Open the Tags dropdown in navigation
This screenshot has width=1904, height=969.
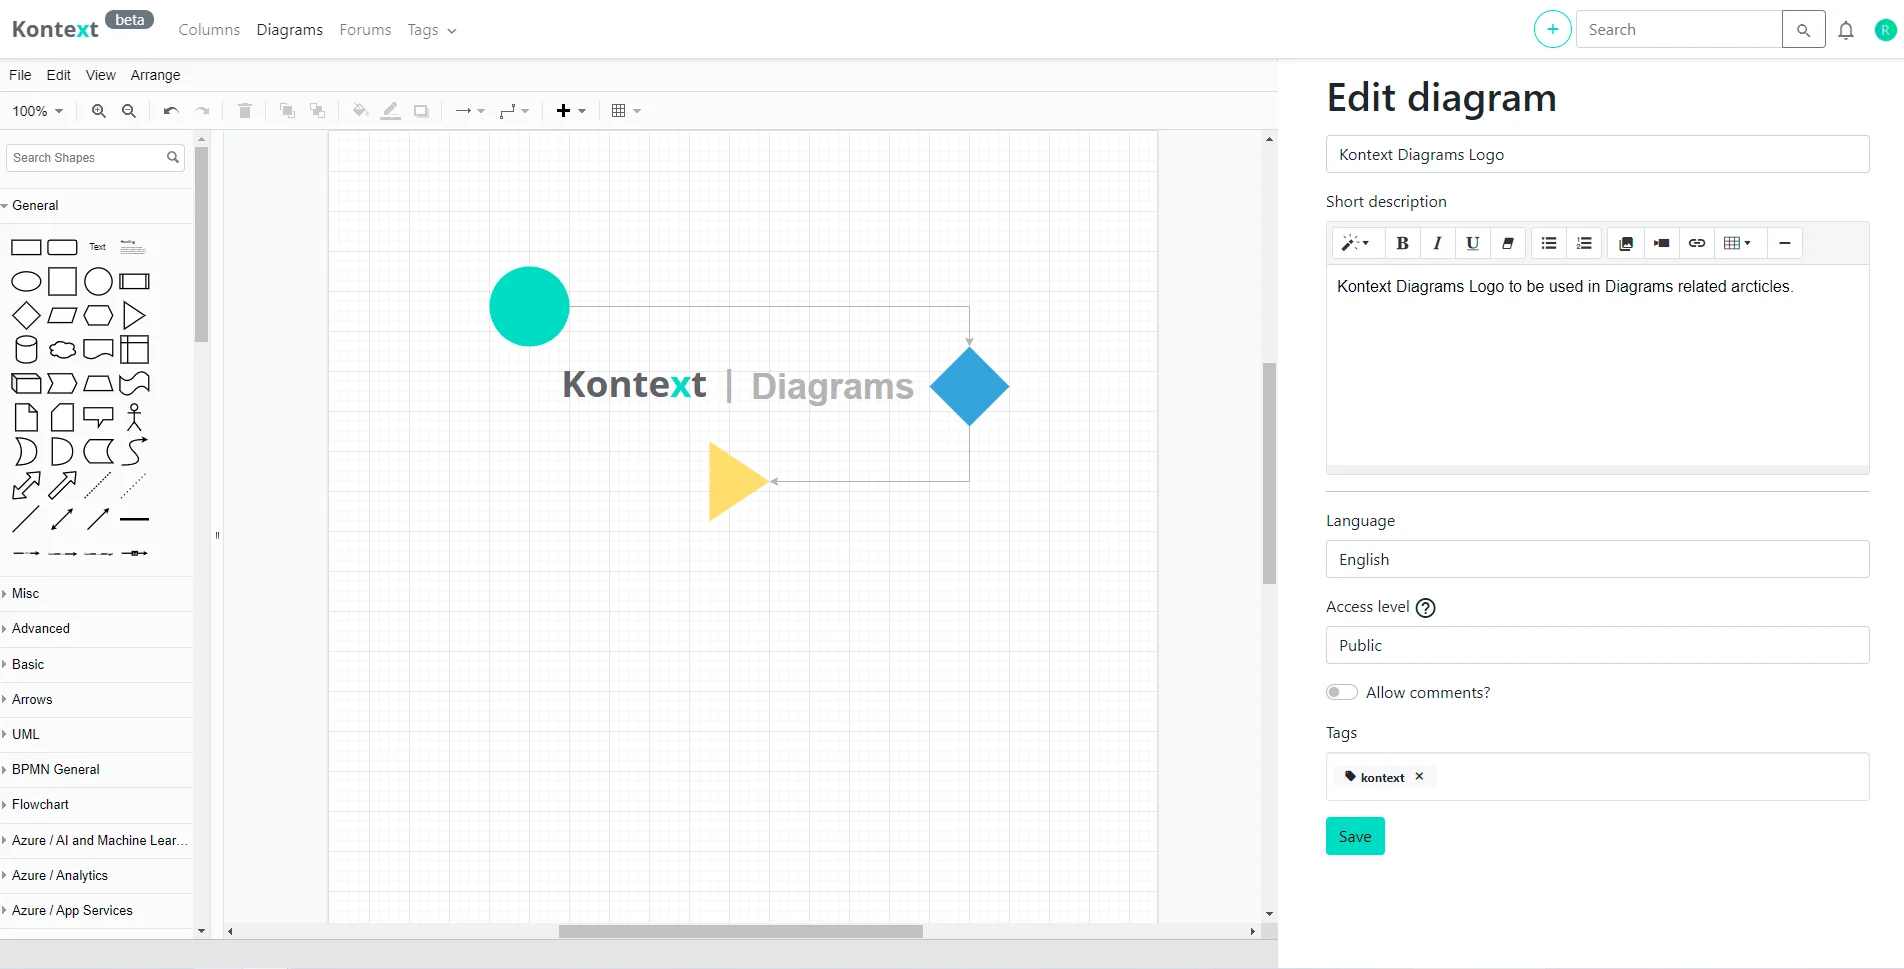pos(431,30)
